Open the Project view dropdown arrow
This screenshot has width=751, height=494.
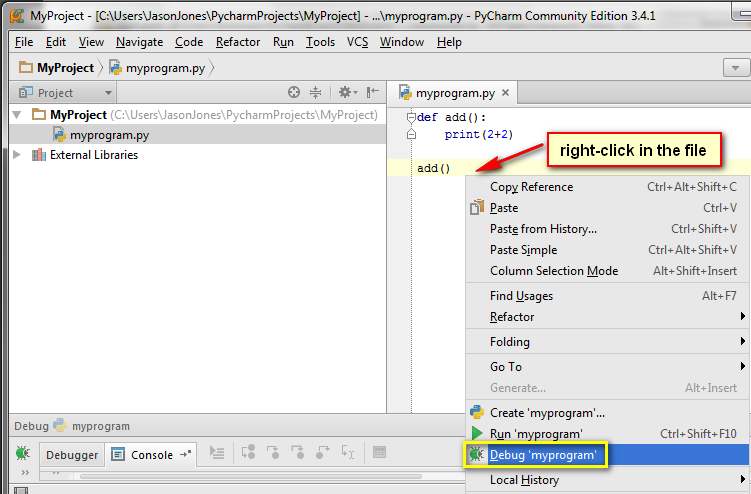click(108, 93)
